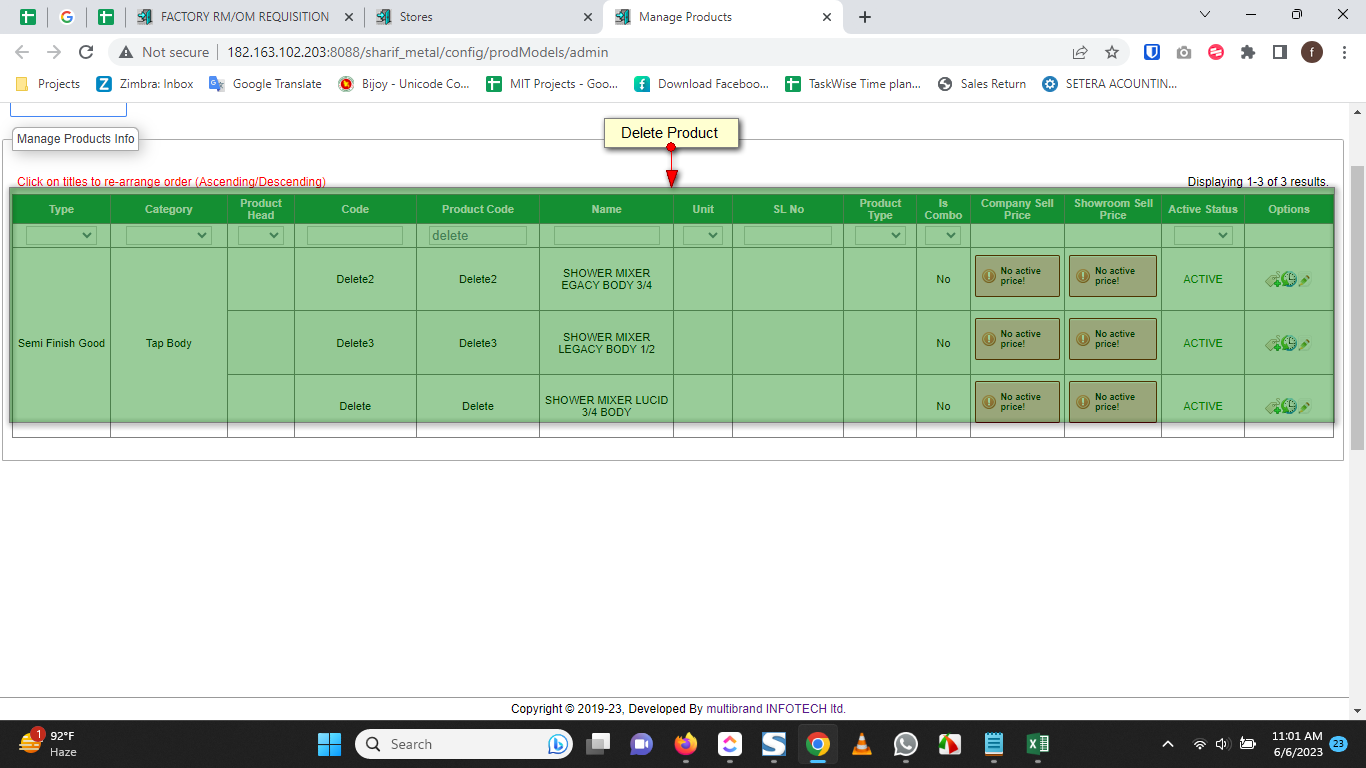1366x768 pixels.
Task: Click the edit pencil for SHOWER MIXER LUCID
Action: coord(1304,407)
